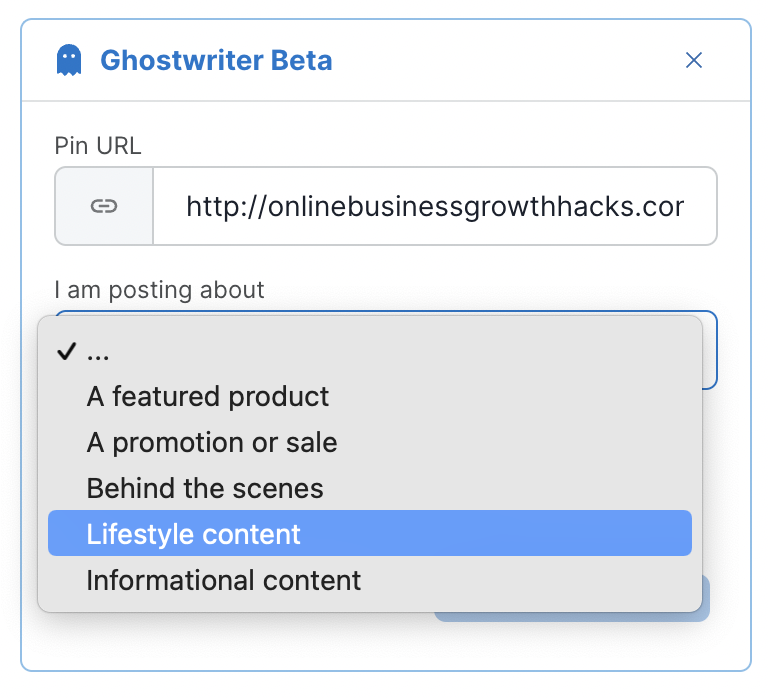Screen dimensions: 768x698
Task: Click the "Ghostwriter Beta" title text
Action: coord(216,60)
